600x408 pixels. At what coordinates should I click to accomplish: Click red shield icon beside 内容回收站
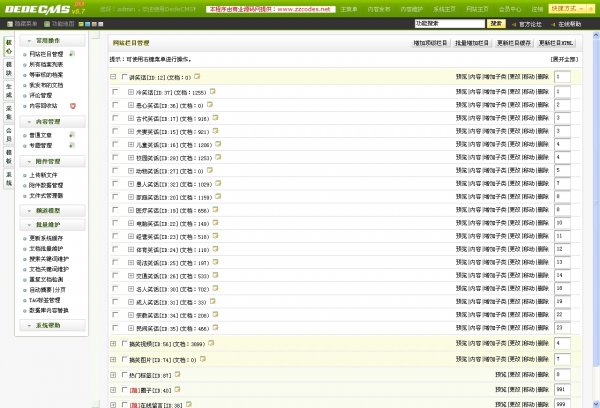(x=73, y=106)
